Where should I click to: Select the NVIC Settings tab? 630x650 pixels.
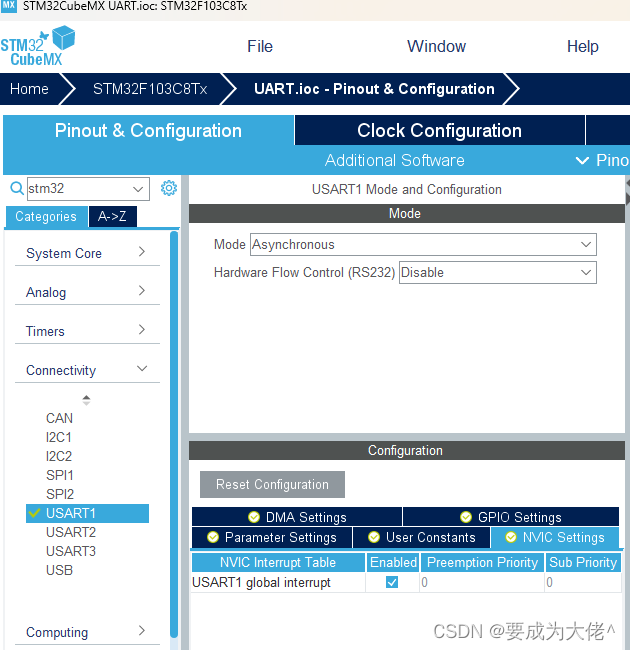coord(555,537)
